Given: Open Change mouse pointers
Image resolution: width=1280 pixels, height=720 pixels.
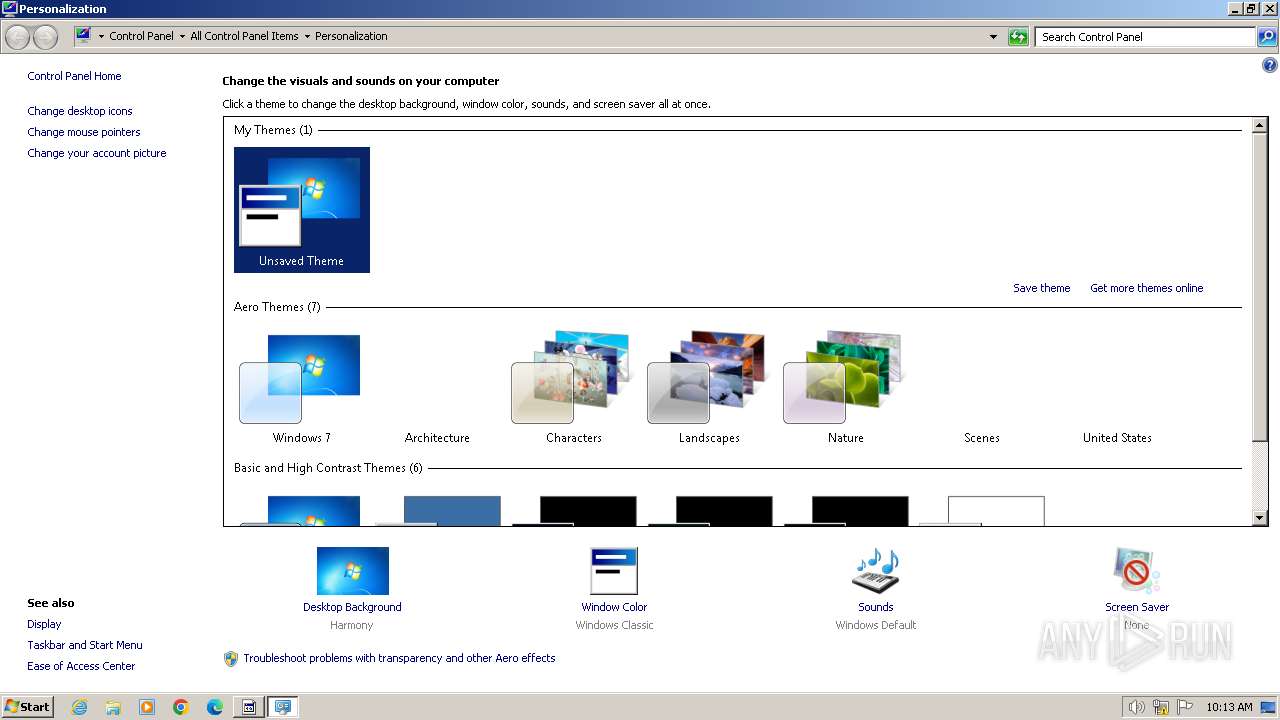Looking at the screenshot, I should point(84,132).
